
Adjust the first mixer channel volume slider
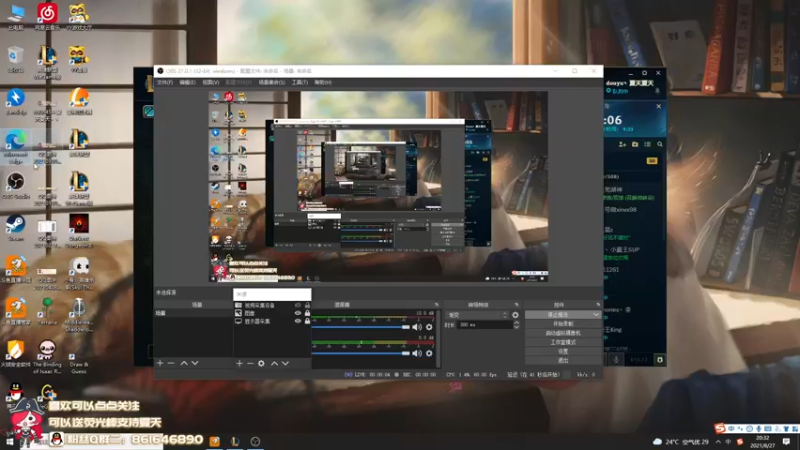[x=361, y=327]
